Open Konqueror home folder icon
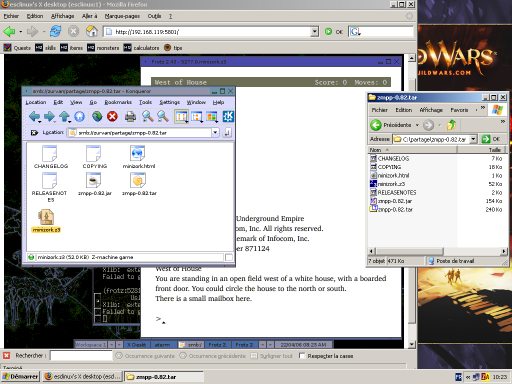This screenshot has height=384, width=512. 79,116
